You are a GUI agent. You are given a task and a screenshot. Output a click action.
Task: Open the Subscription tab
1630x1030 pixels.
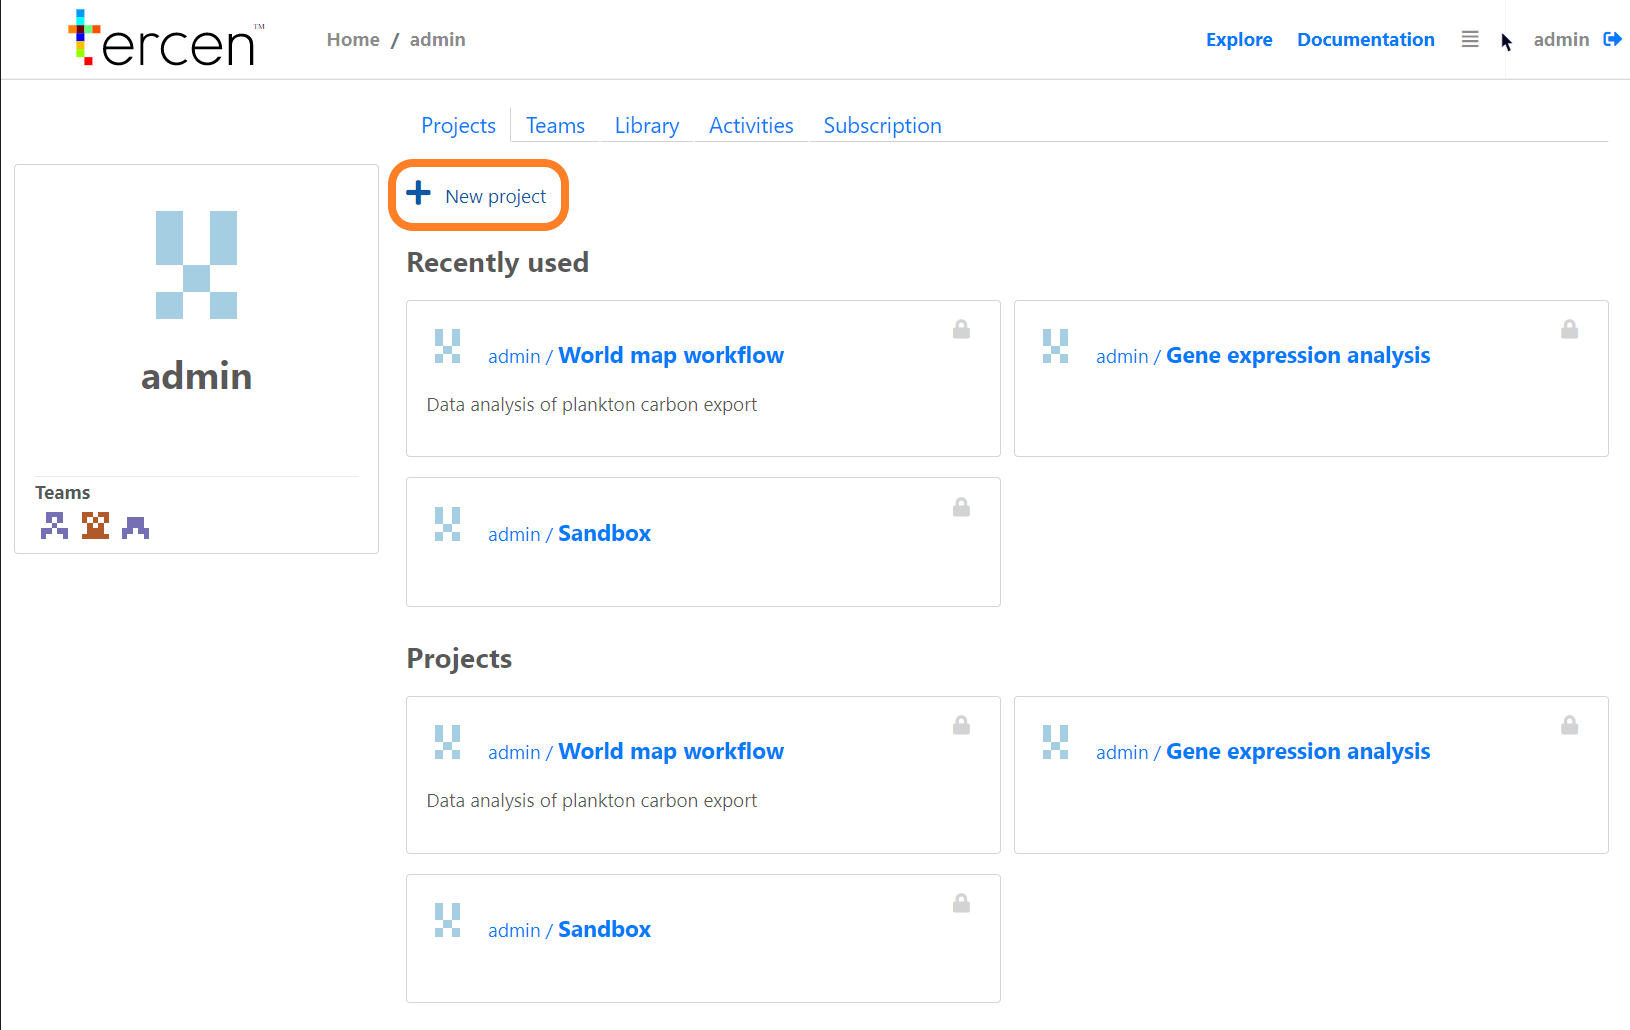pyautogui.click(x=882, y=125)
